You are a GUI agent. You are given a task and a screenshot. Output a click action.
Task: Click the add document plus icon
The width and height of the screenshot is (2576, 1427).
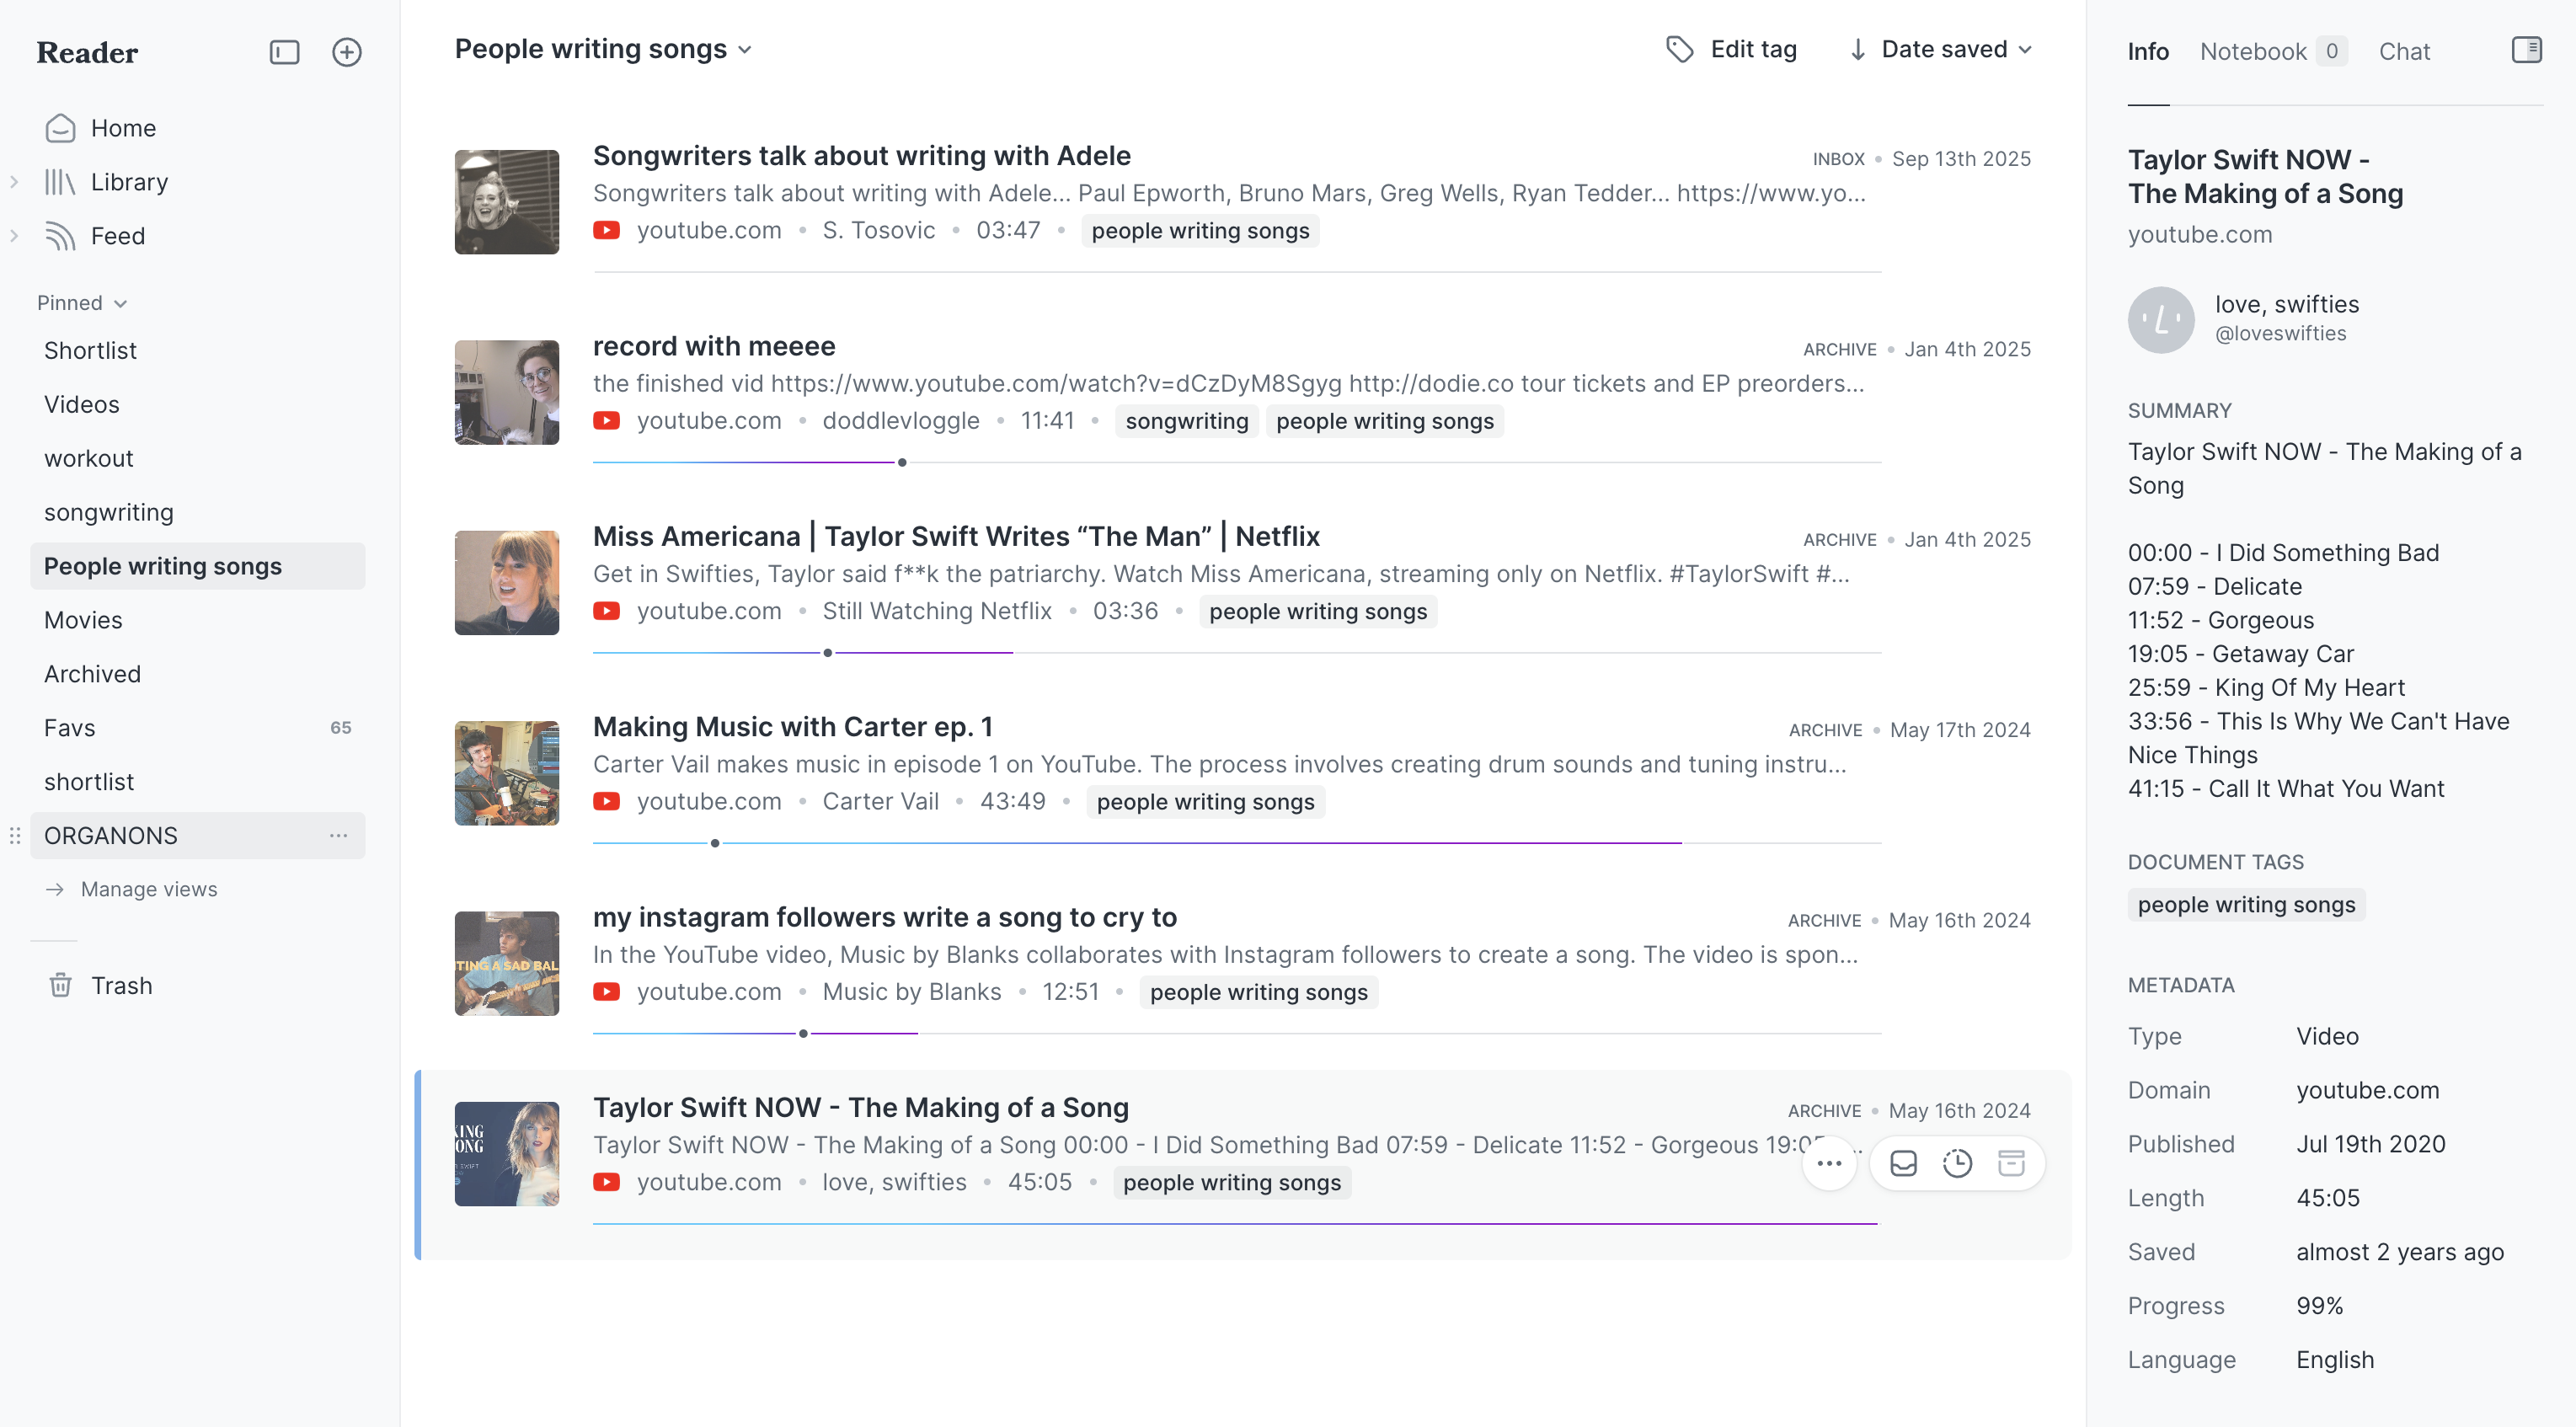pyautogui.click(x=346, y=52)
